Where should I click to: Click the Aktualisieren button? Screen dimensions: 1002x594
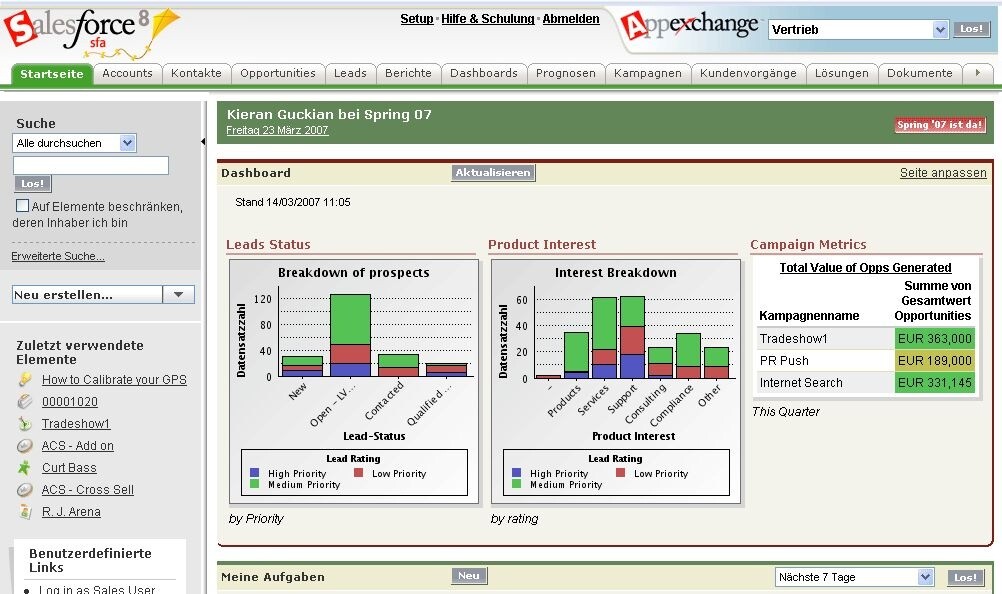click(492, 172)
